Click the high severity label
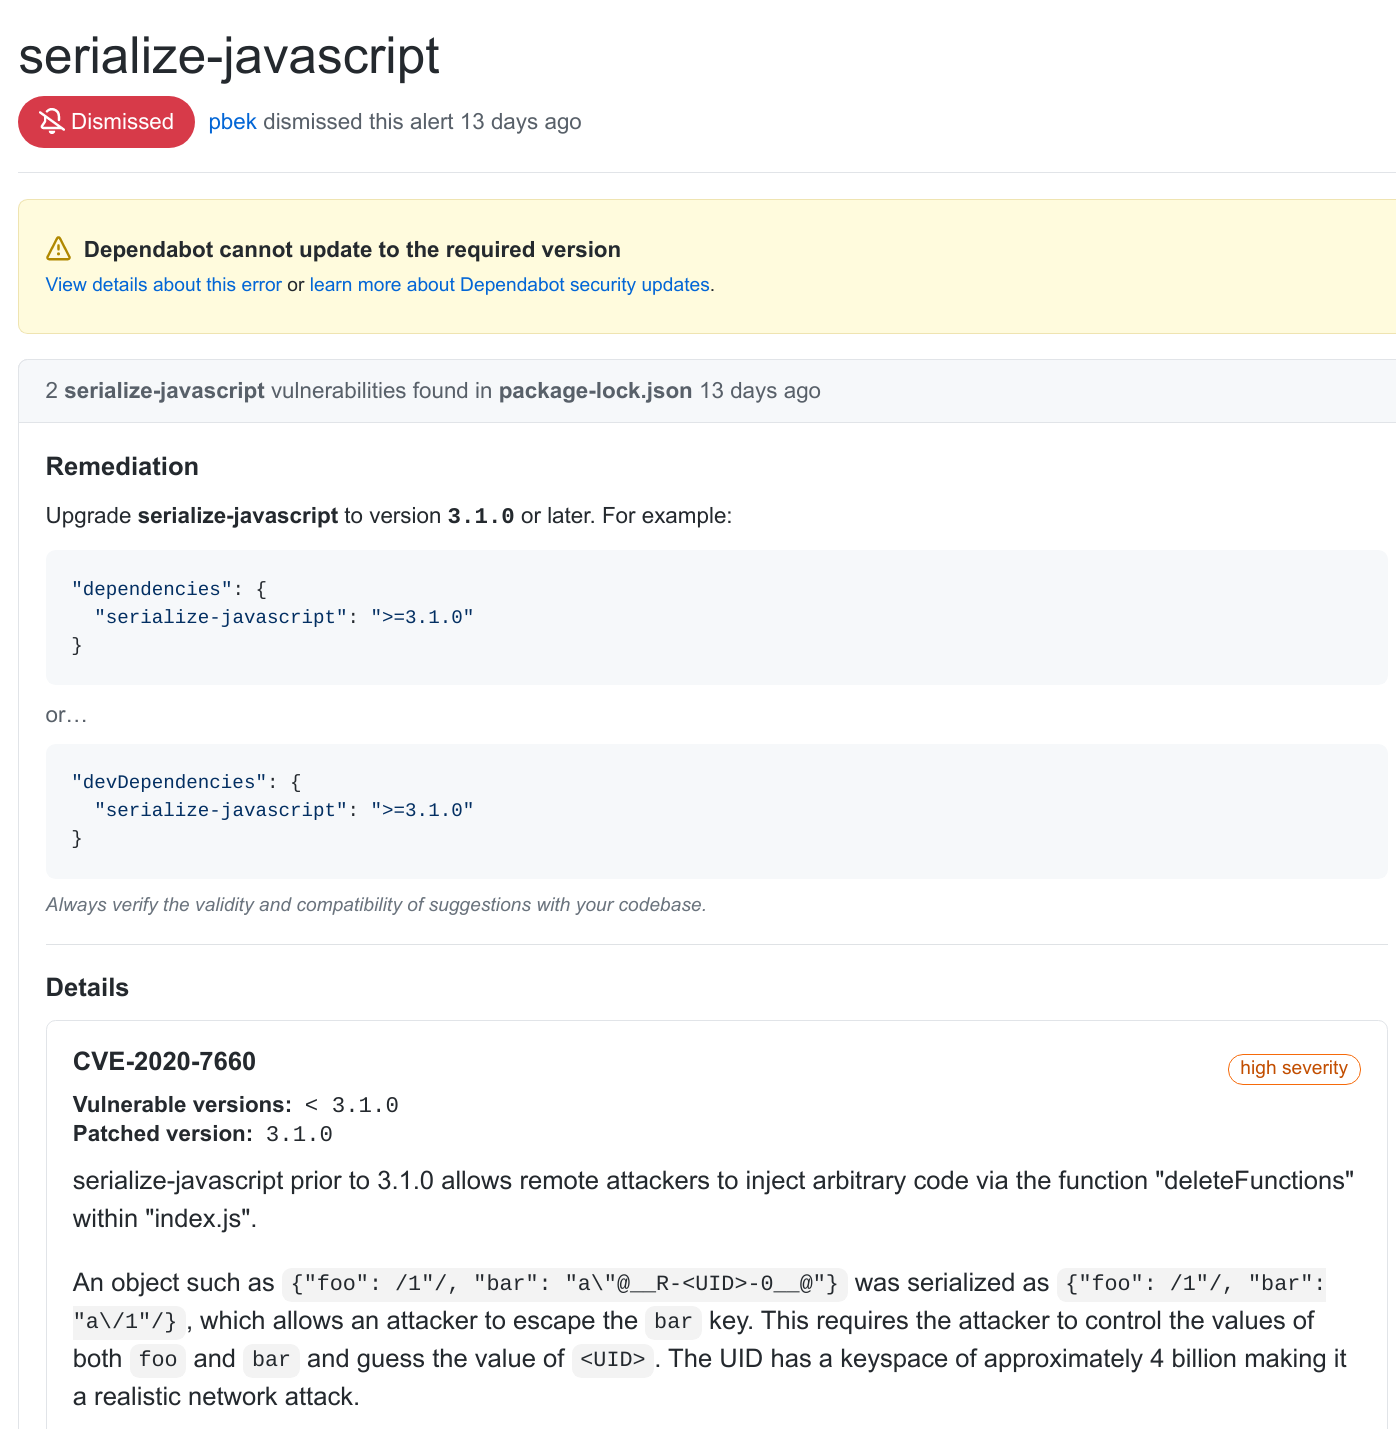The image size is (1396, 1429). click(x=1294, y=1068)
